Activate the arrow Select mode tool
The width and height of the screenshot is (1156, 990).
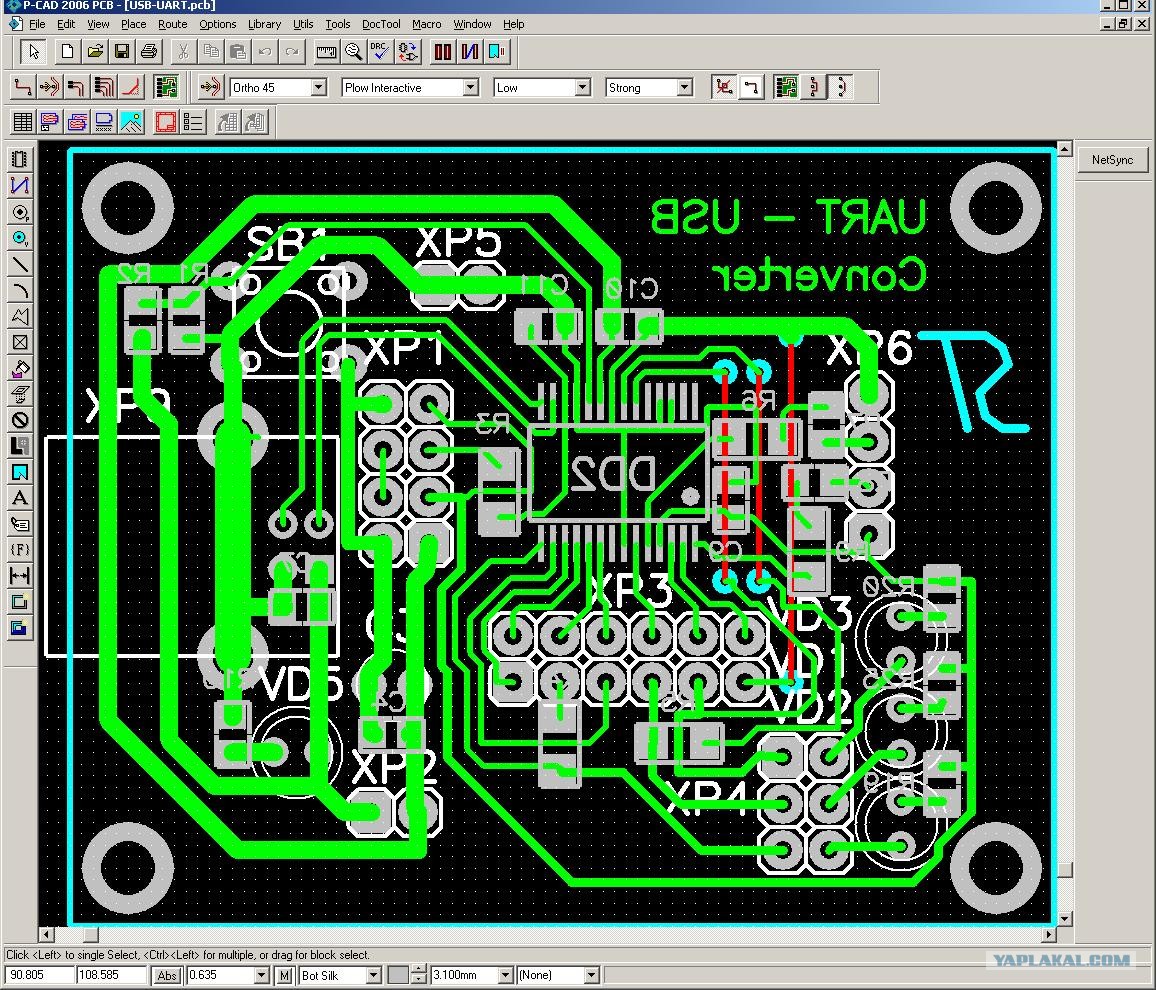coord(33,52)
